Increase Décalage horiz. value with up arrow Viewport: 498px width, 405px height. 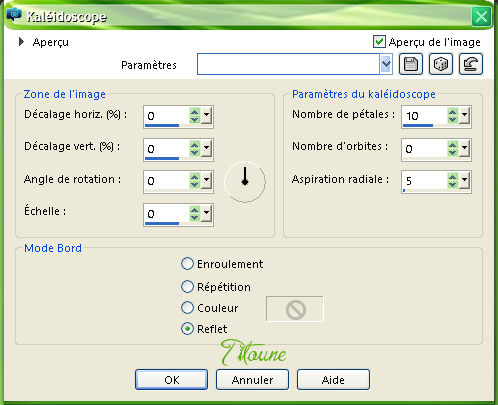(194, 112)
